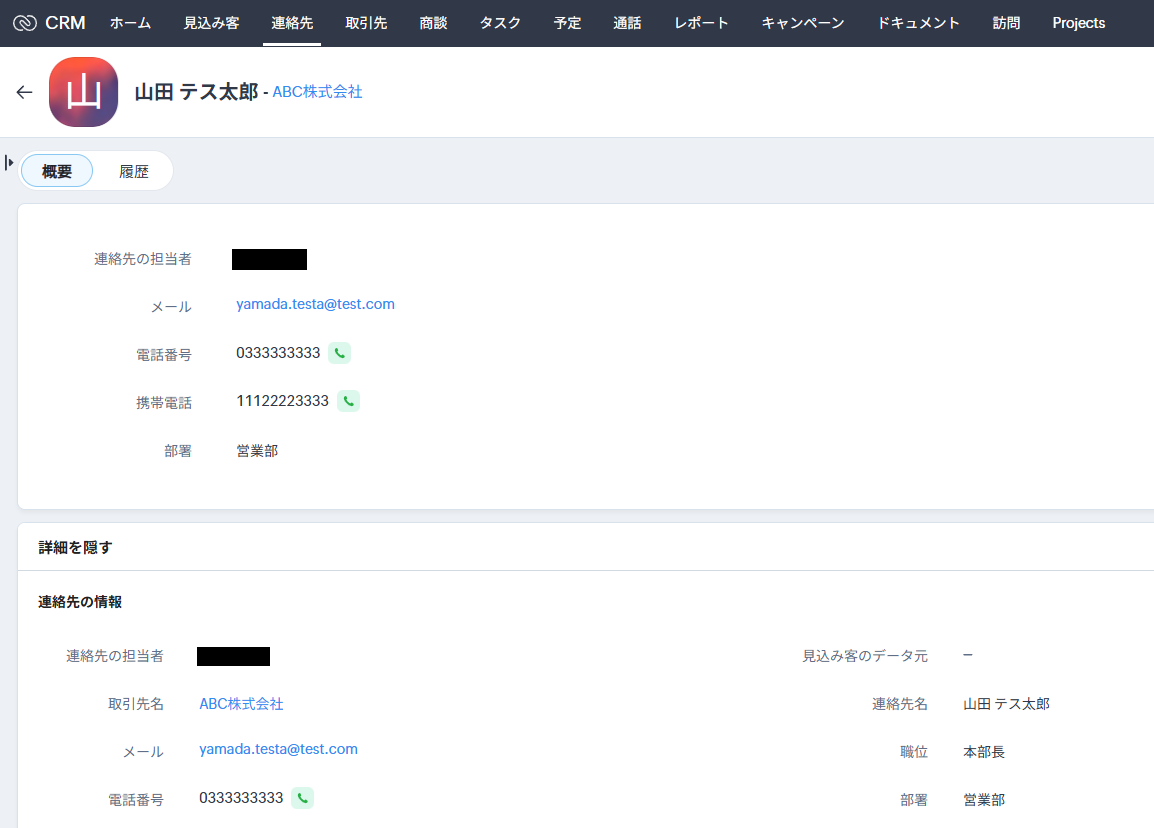
Task: Open the 見込み客 module
Action: [x=211, y=23]
